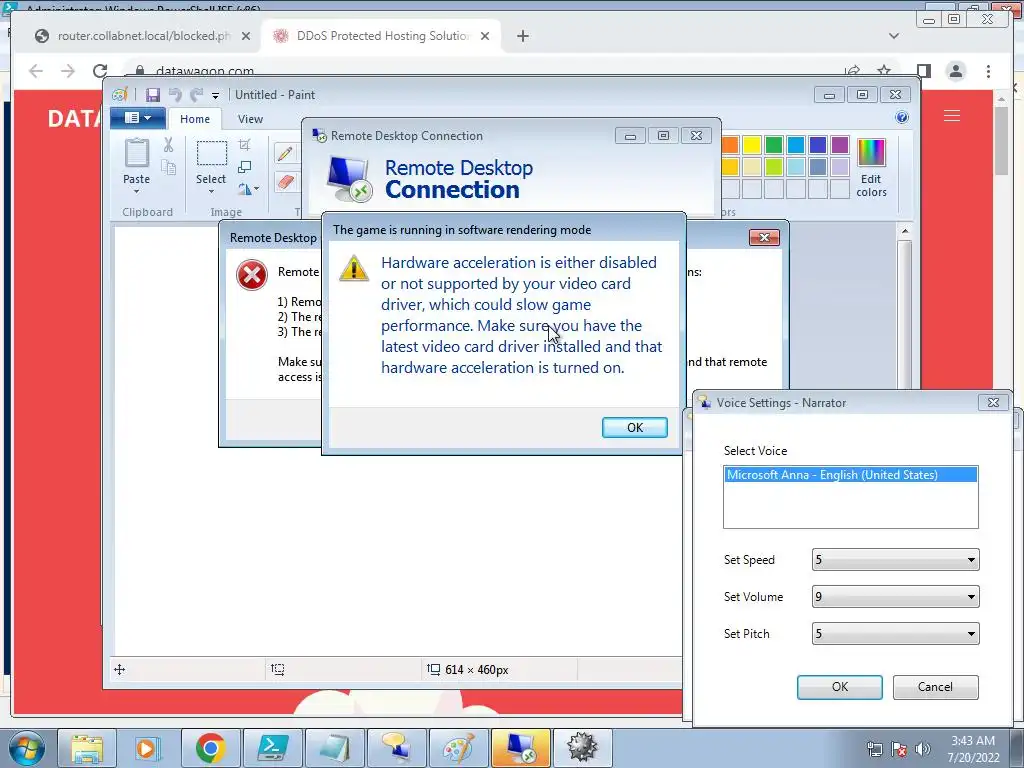Click the Crop icon in Paint
The width and height of the screenshot is (1024, 768).
tap(245, 144)
